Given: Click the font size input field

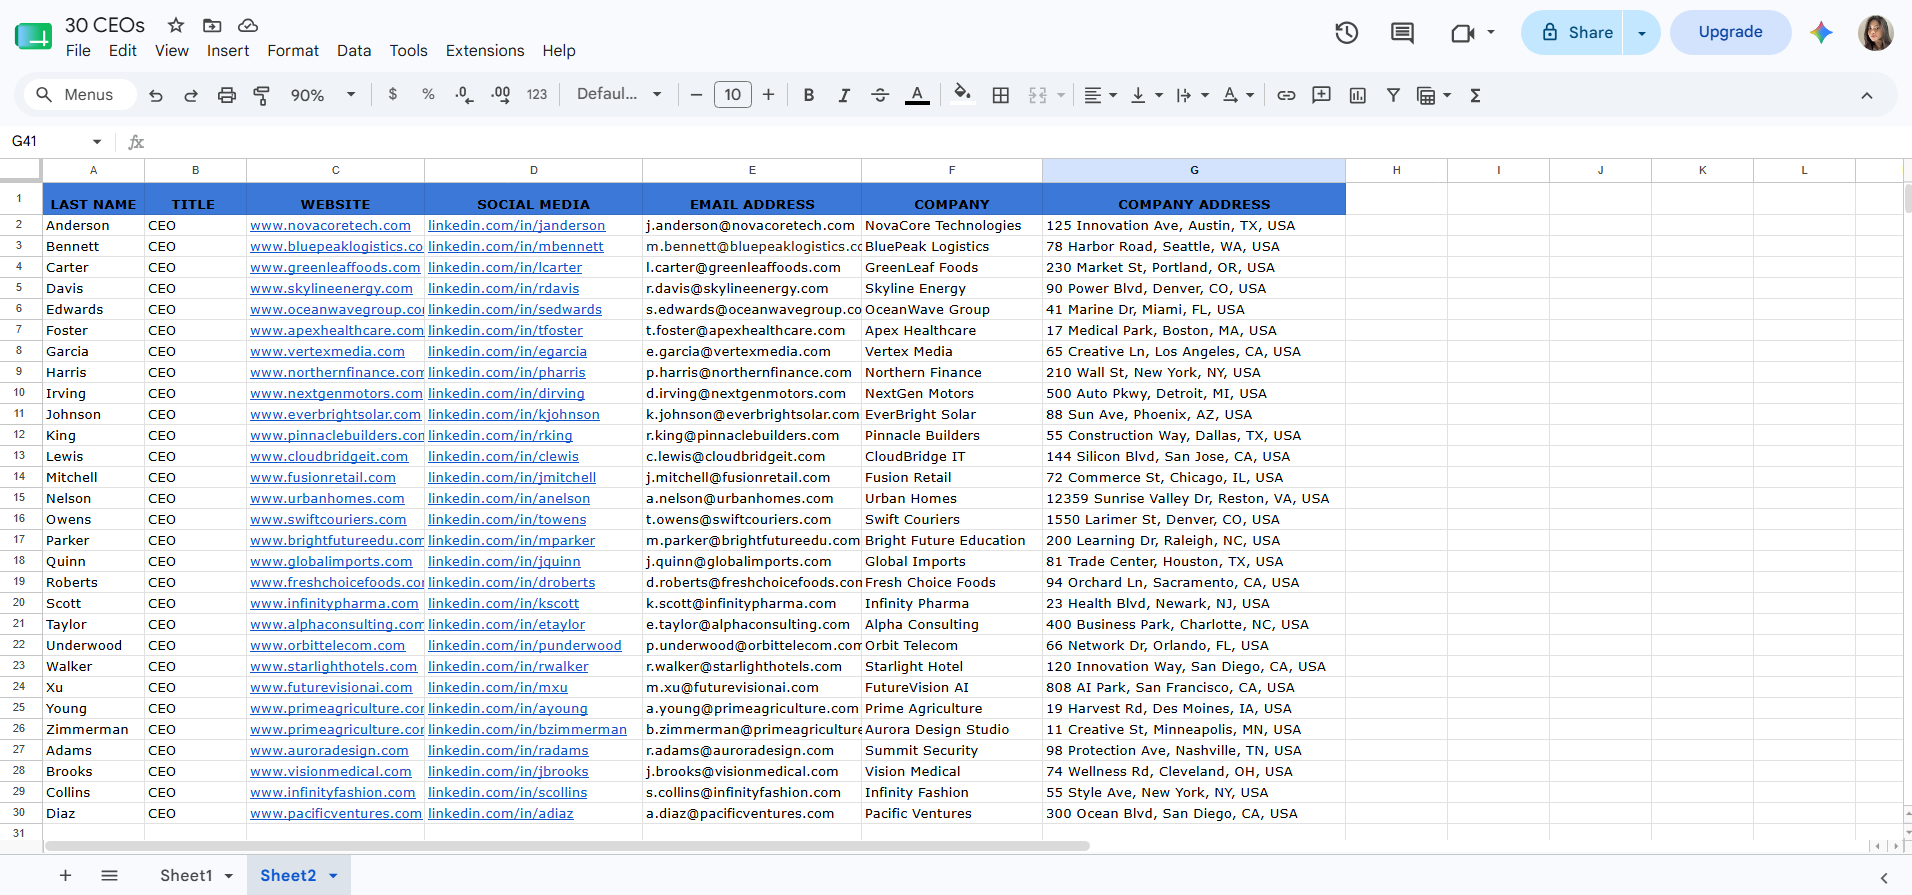Looking at the screenshot, I should [x=732, y=95].
